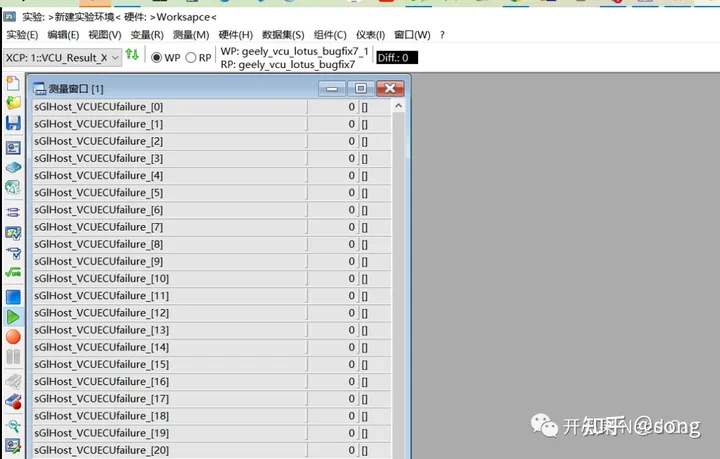Open the 组件(C) menu

tap(330, 35)
